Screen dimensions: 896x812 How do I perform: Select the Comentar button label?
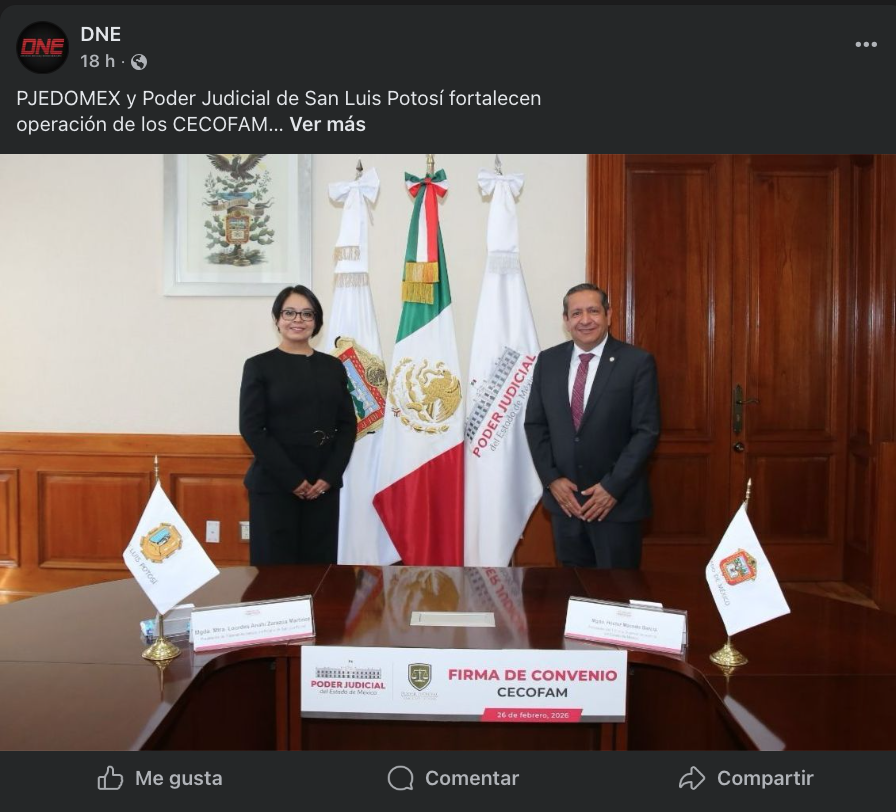472,778
